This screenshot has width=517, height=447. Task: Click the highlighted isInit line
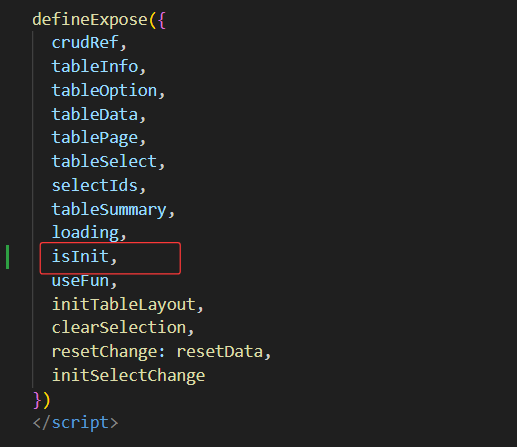click(x=110, y=258)
